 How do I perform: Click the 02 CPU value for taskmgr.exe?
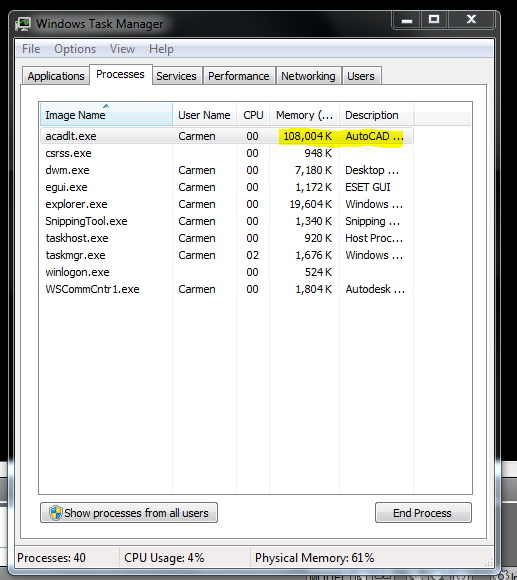pos(253,255)
